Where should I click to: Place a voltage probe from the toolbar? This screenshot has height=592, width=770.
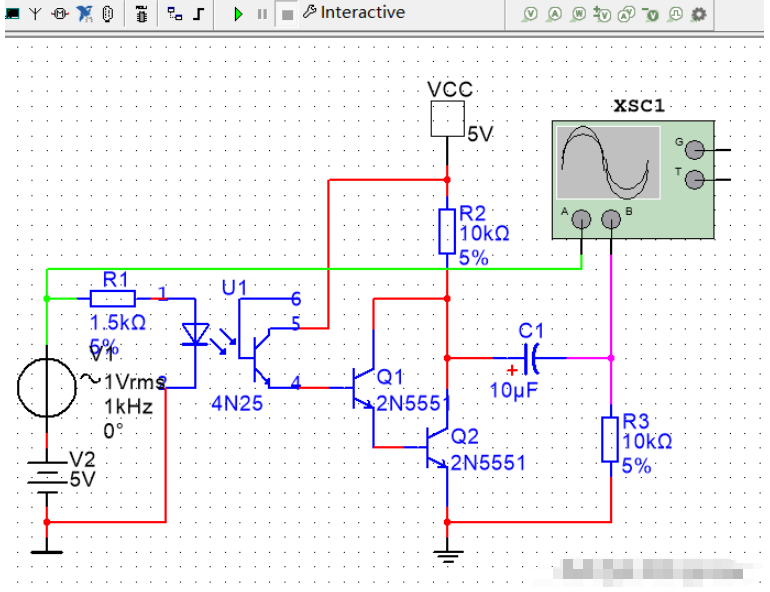click(x=531, y=14)
